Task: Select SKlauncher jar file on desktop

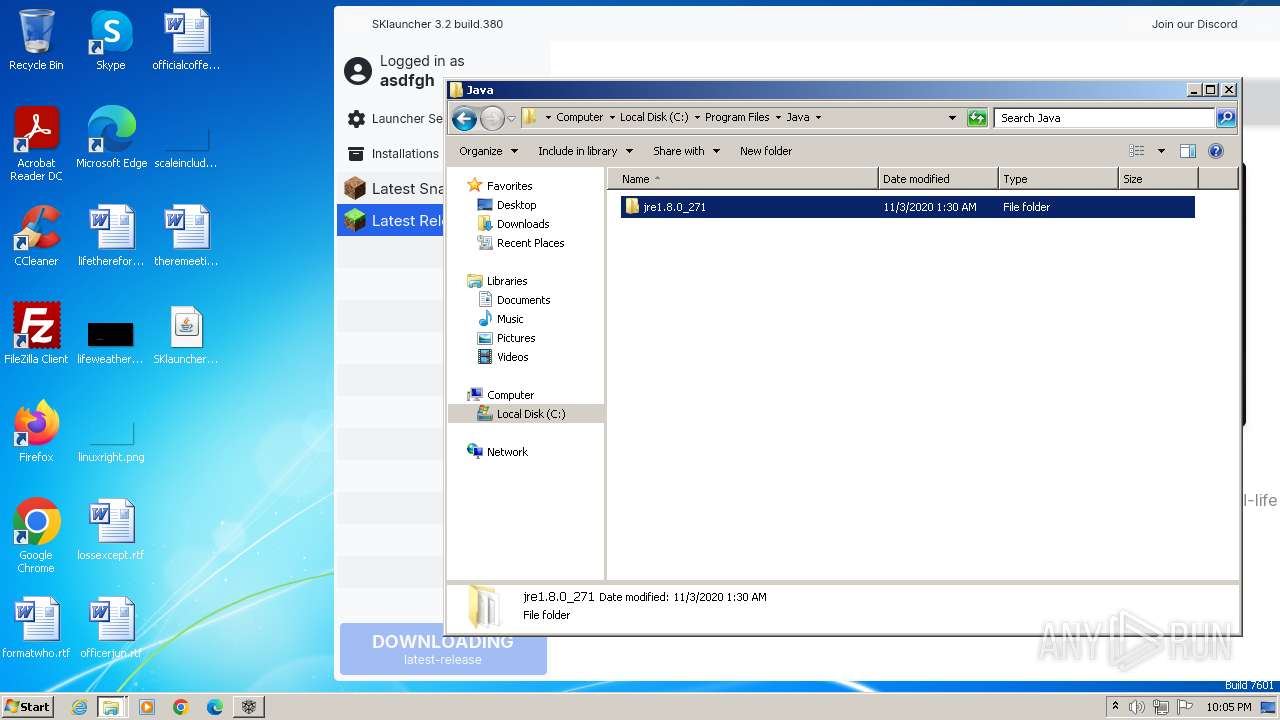Action: 186,334
